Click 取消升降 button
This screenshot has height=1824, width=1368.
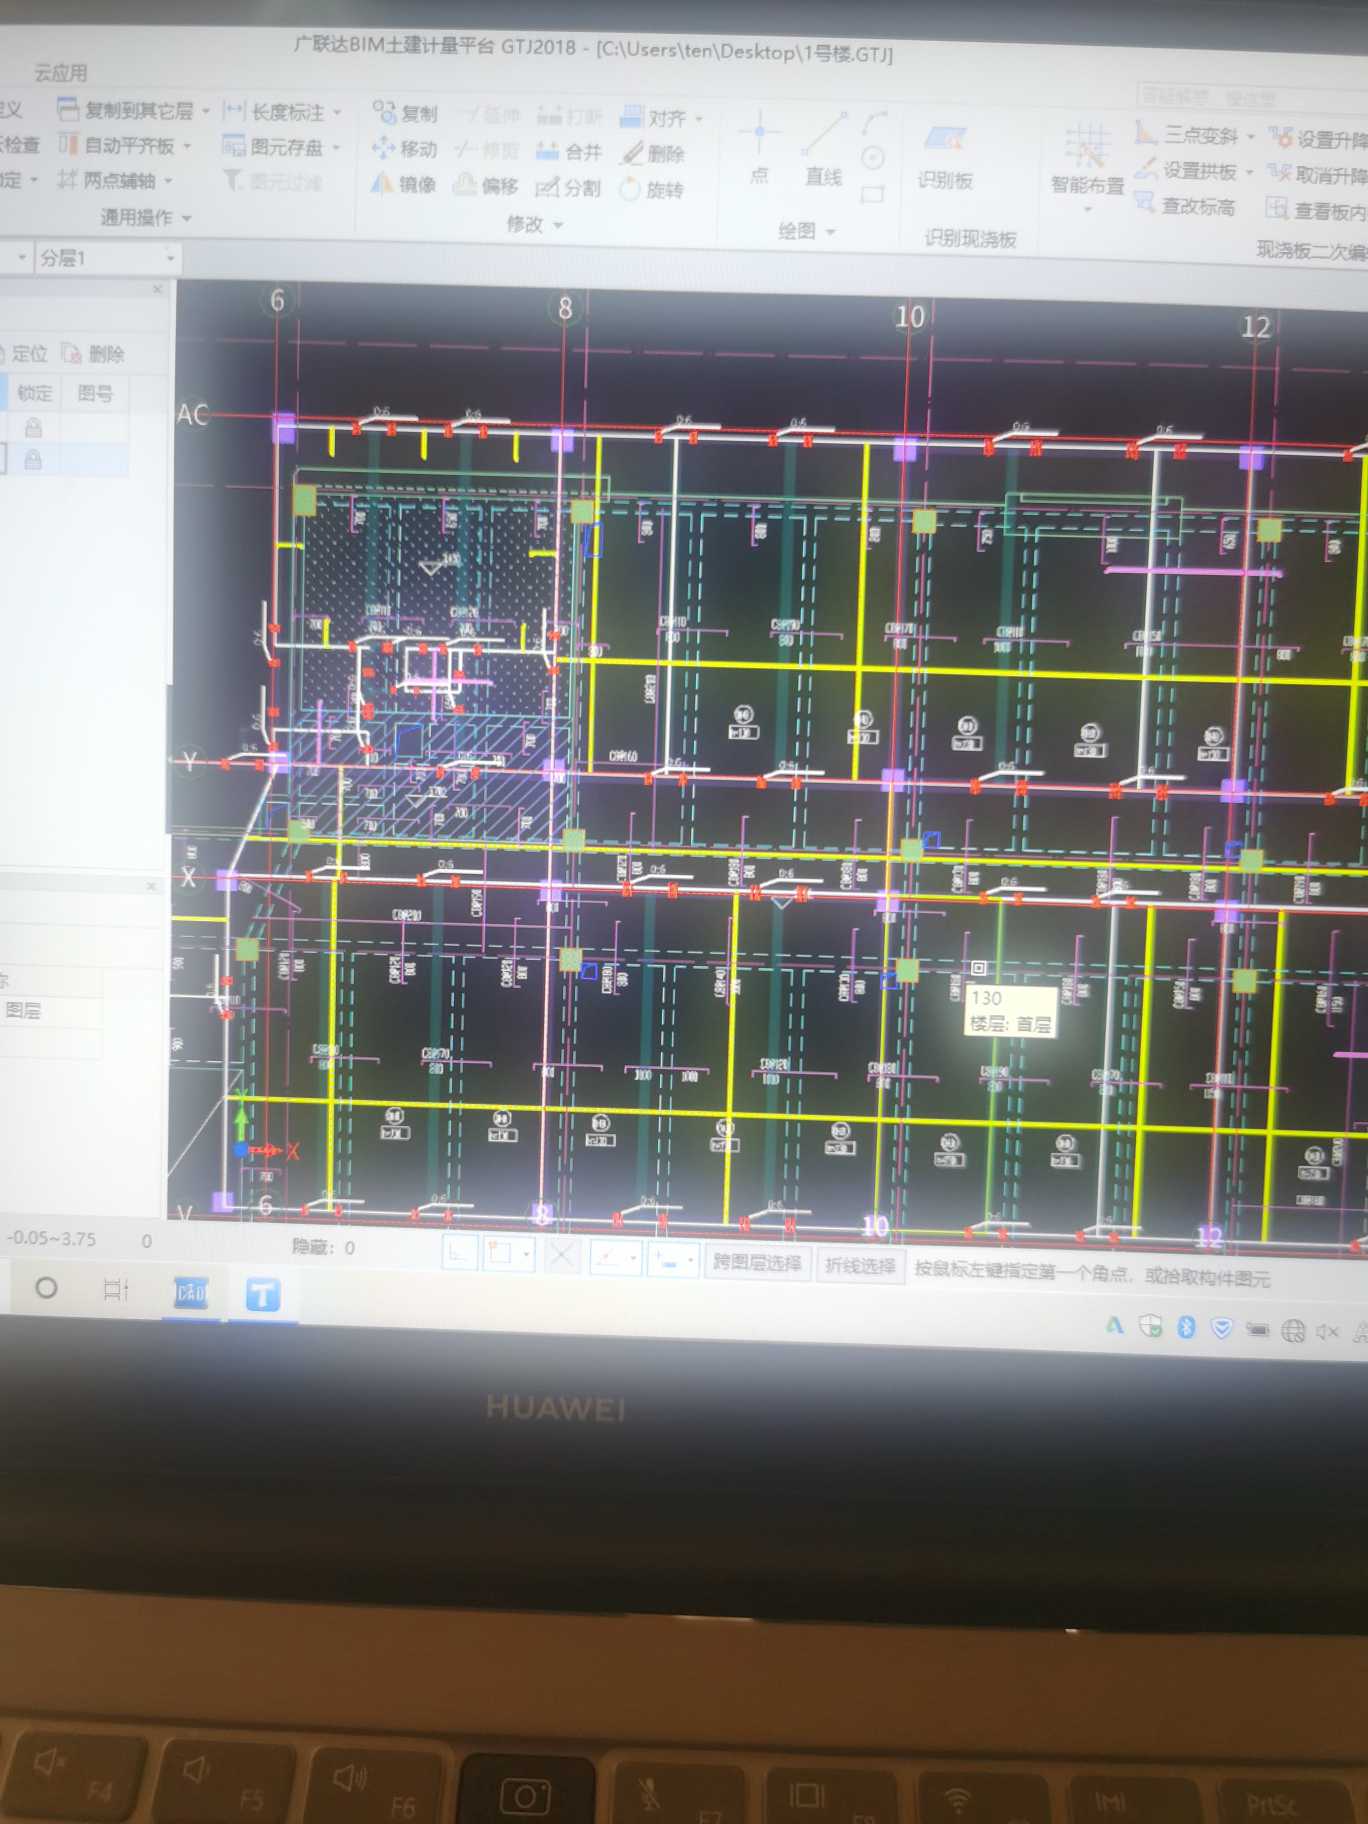pyautogui.click(x=1318, y=175)
